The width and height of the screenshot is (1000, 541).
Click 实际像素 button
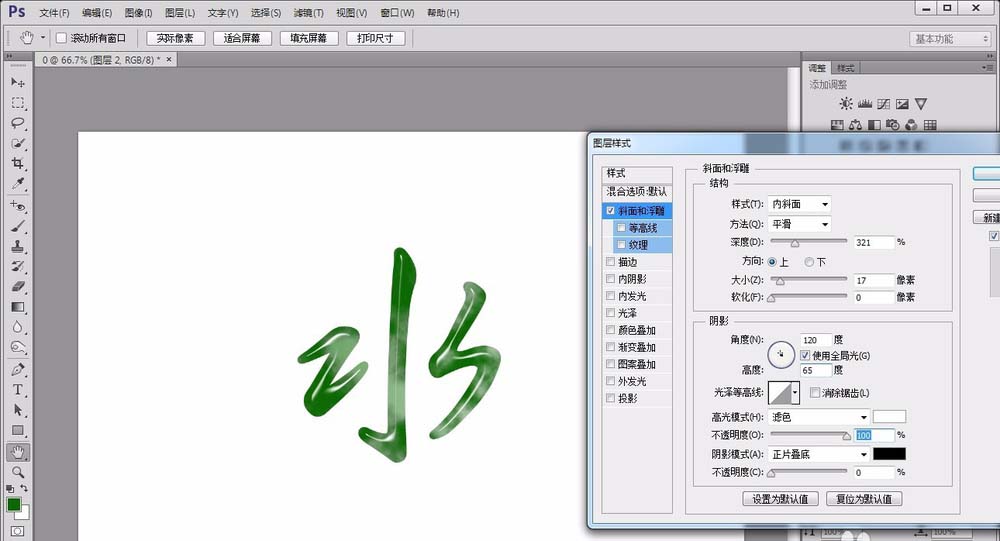[175, 38]
